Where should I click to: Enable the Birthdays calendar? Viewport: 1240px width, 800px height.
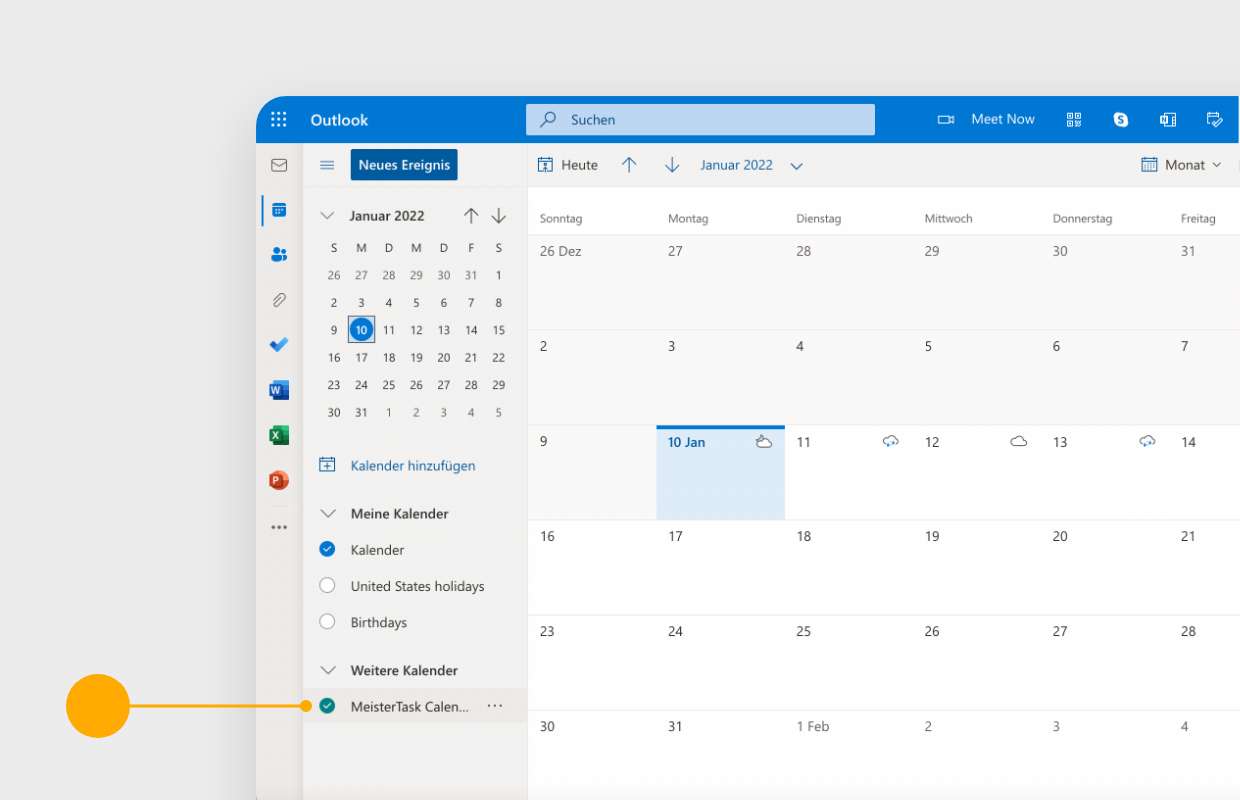click(327, 621)
